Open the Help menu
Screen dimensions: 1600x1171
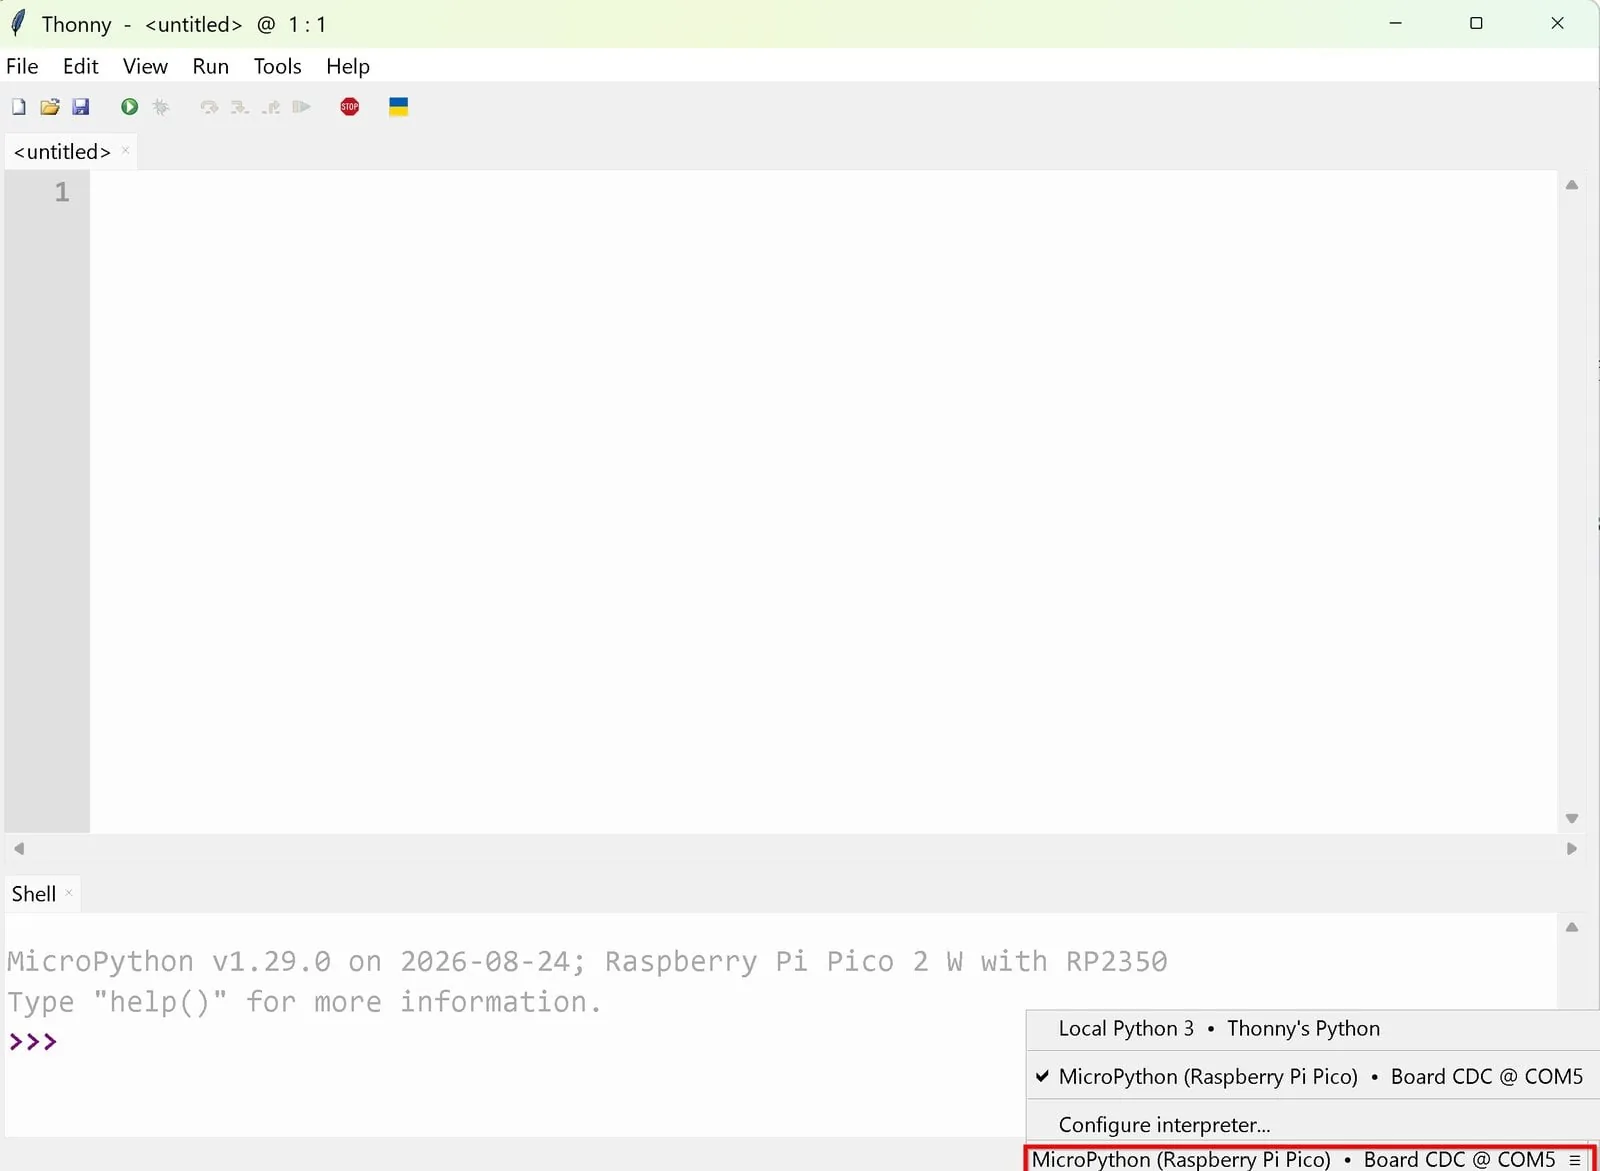pyautogui.click(x=347, y=66)
